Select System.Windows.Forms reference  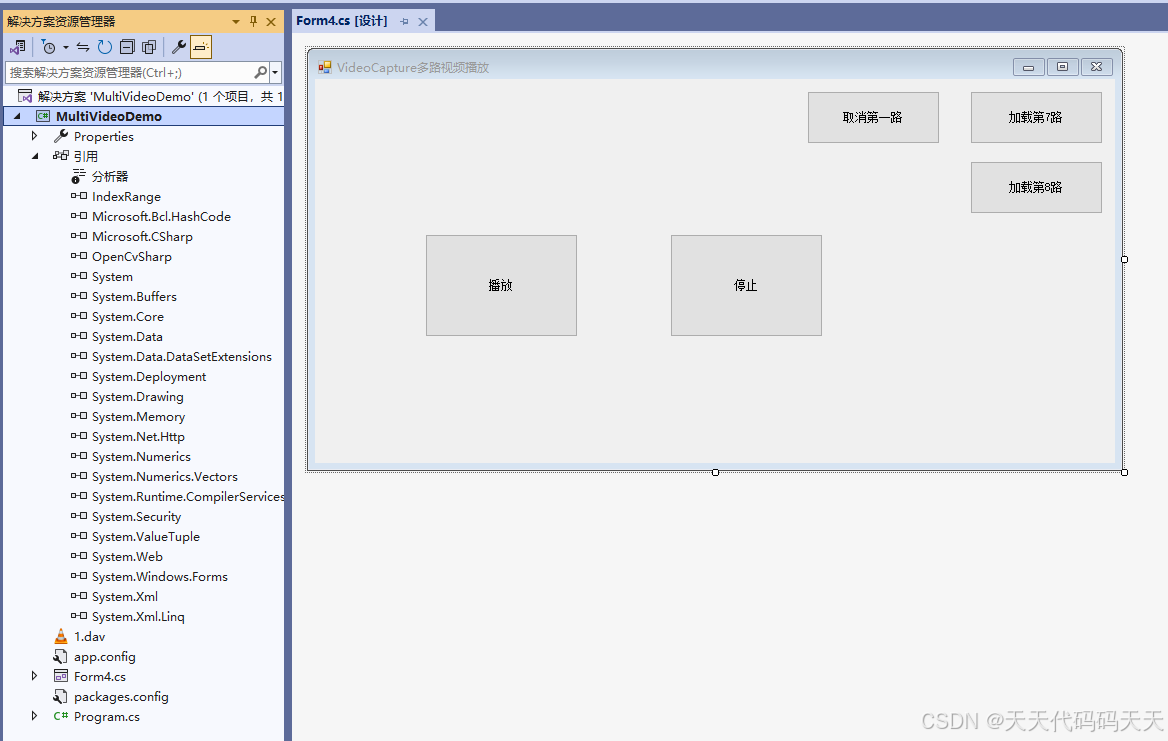(159, 577)
